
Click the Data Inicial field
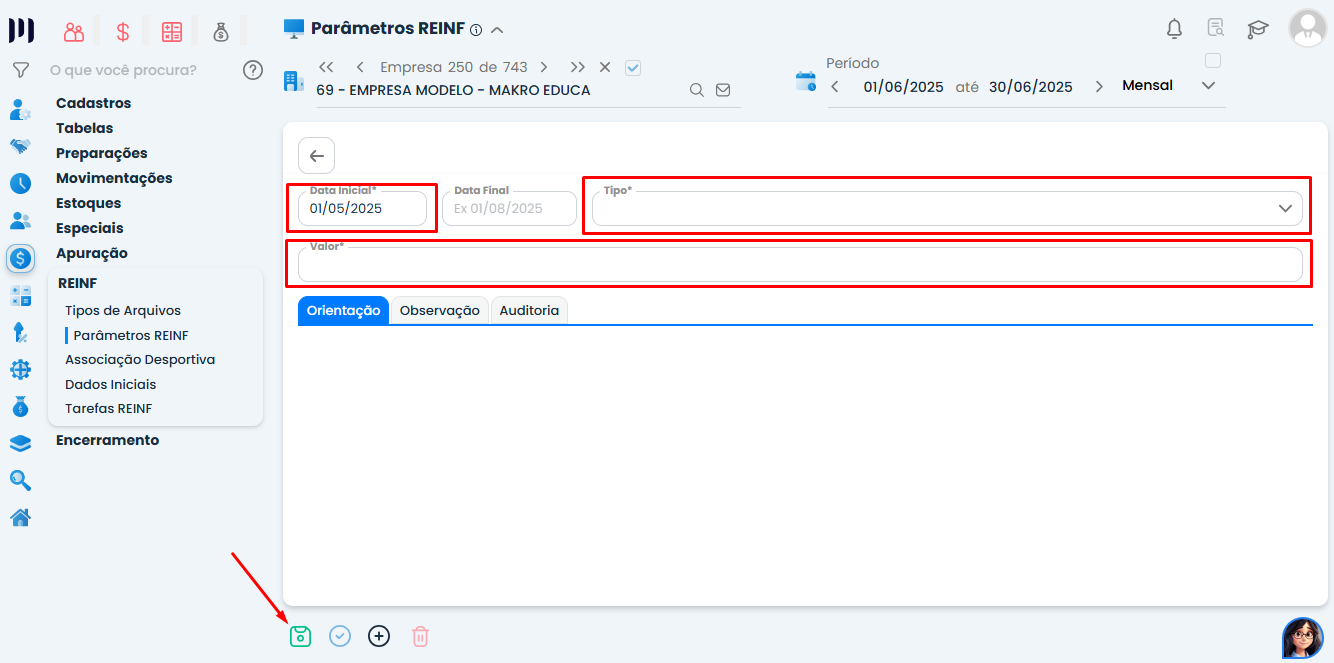pyautogui.click(x=362, y=208)
